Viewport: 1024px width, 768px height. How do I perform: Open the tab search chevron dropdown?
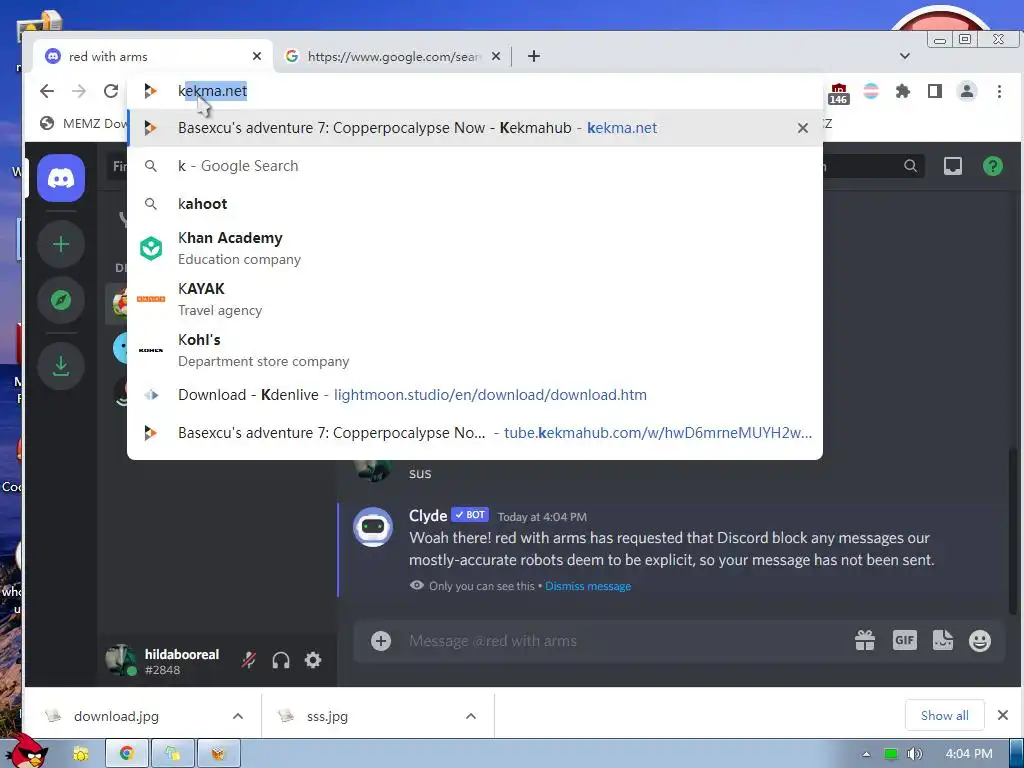[904, 56]
